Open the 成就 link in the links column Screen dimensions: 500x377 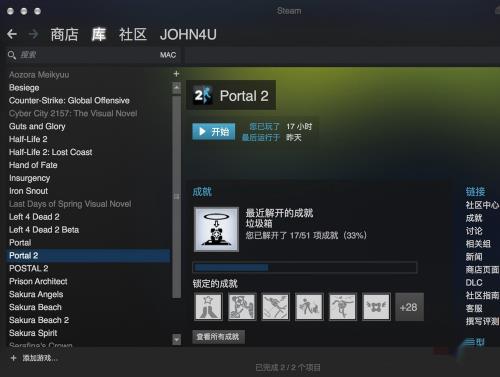click(x=474, y=218)
